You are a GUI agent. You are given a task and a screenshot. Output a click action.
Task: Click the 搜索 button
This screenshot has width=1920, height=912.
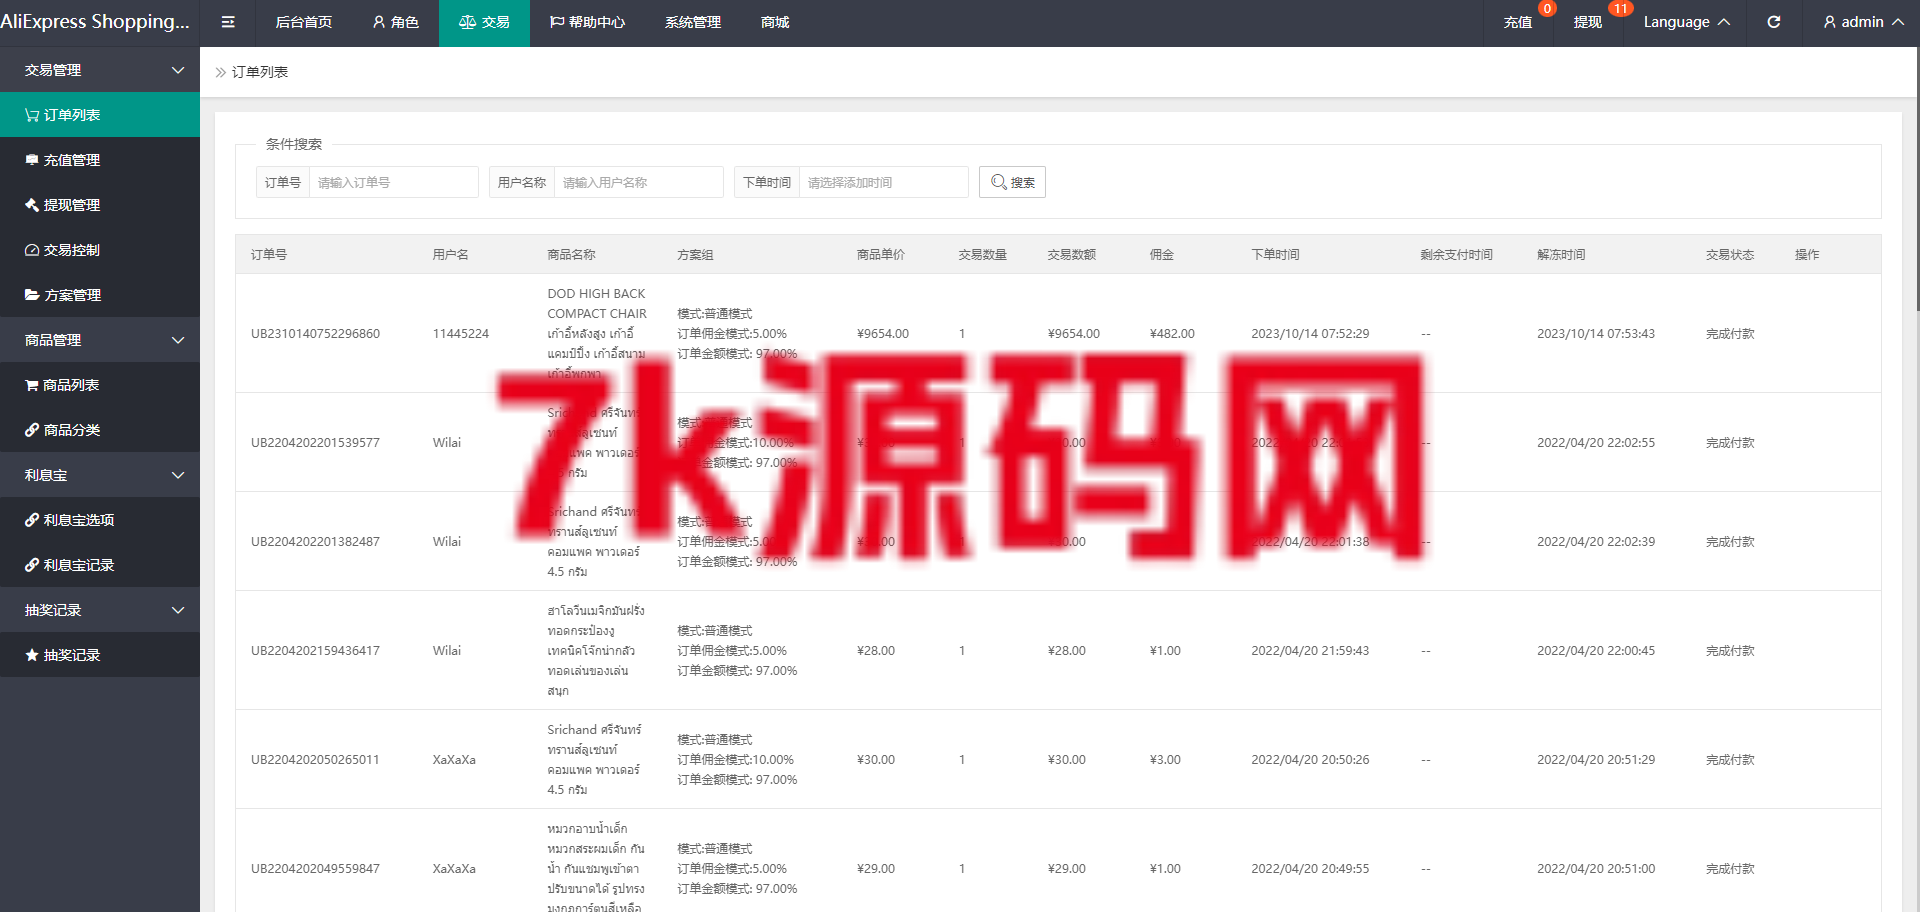1012,182
